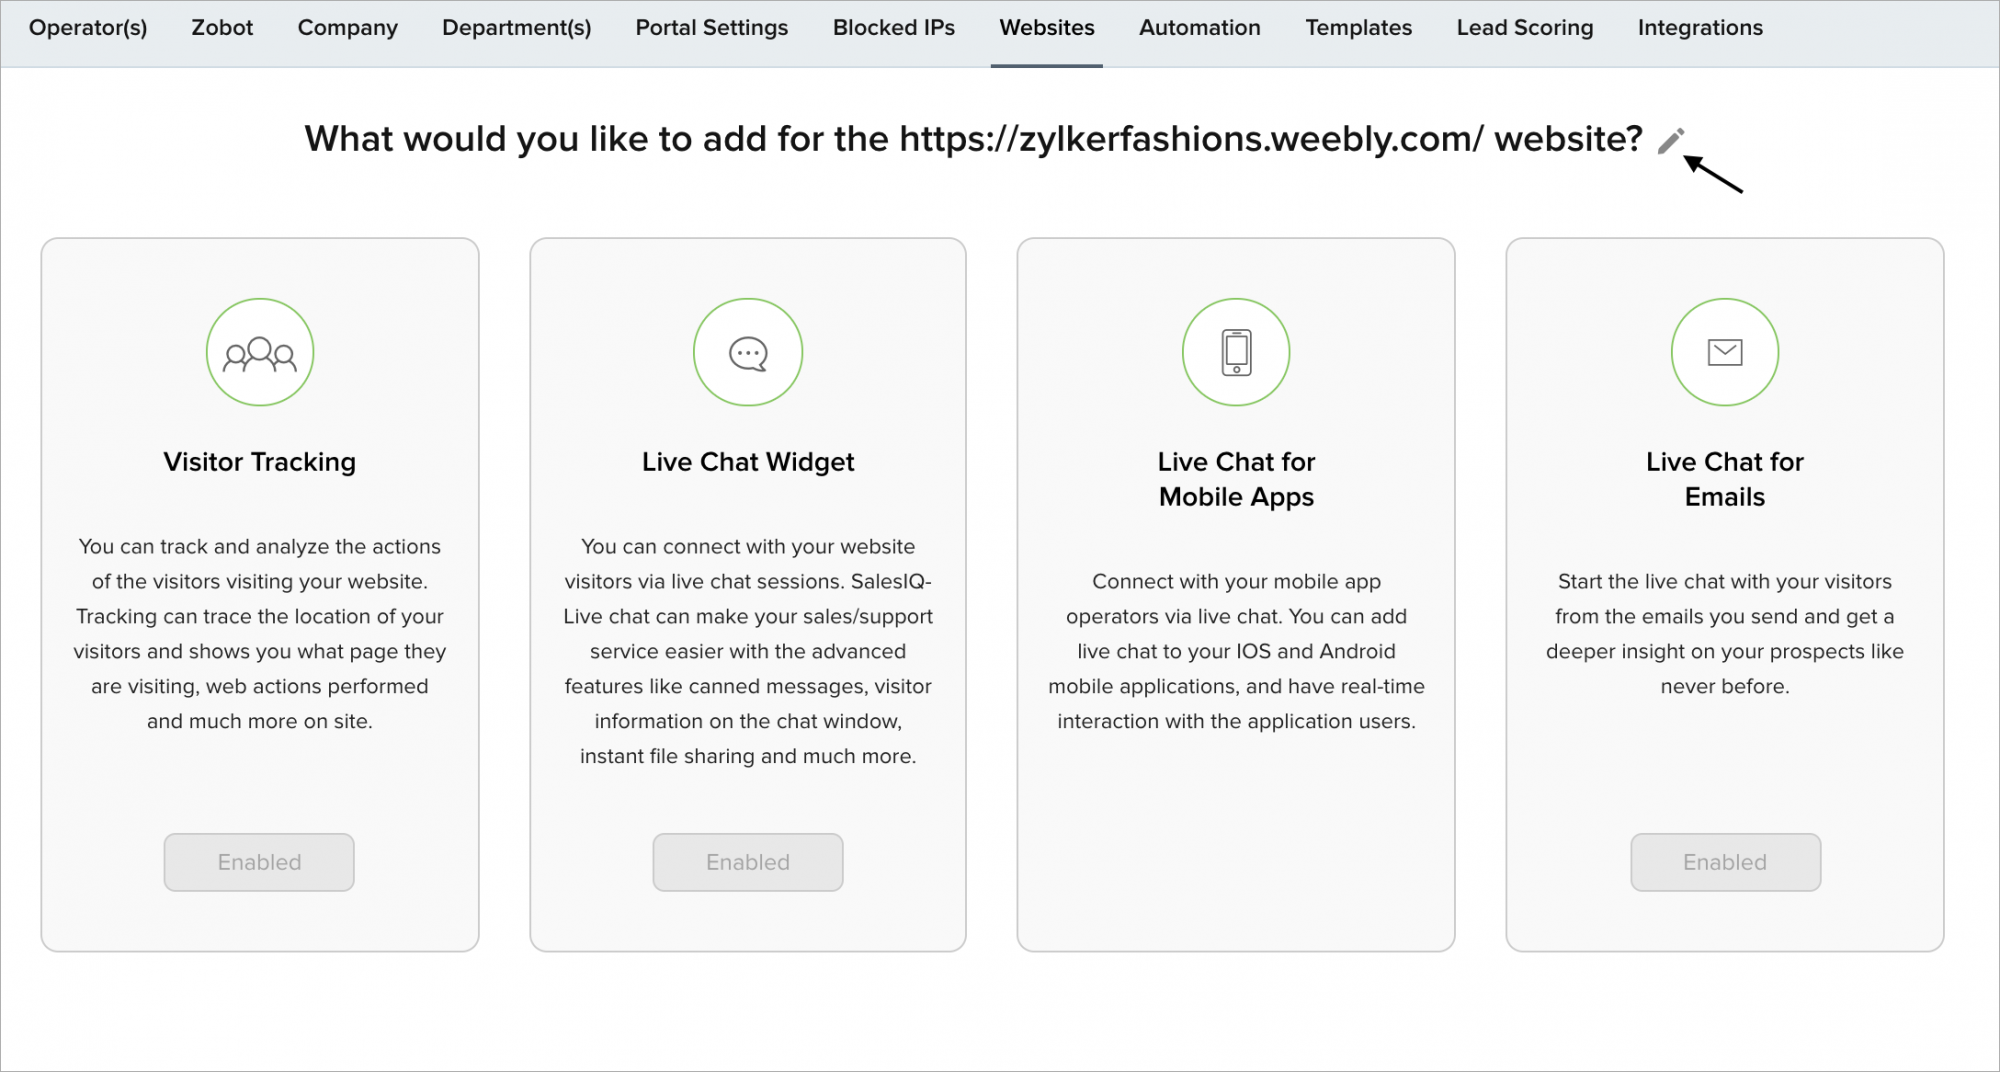Click the Live Chat for Emails title
2000x1072 pixels.
[x=1725, y=479]
